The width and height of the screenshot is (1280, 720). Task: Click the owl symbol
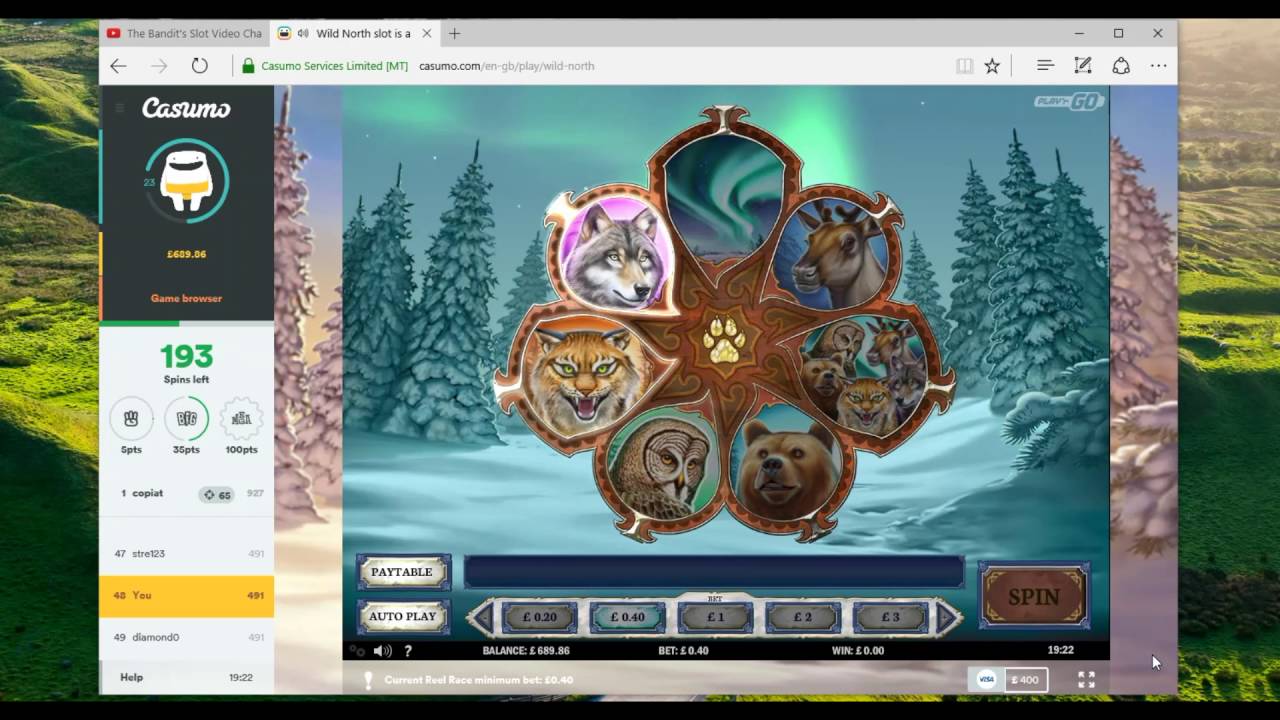[x=661, y=463]
